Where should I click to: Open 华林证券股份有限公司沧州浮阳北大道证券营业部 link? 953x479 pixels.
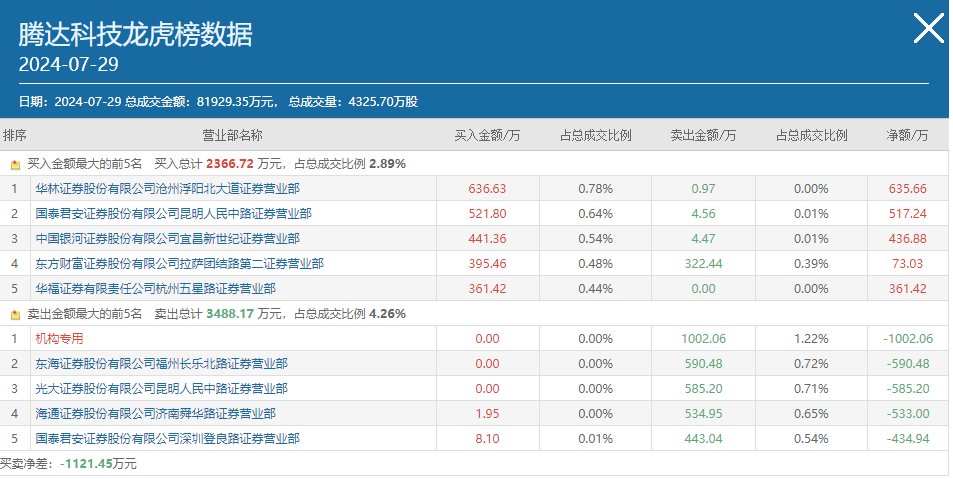pos(167,189)
